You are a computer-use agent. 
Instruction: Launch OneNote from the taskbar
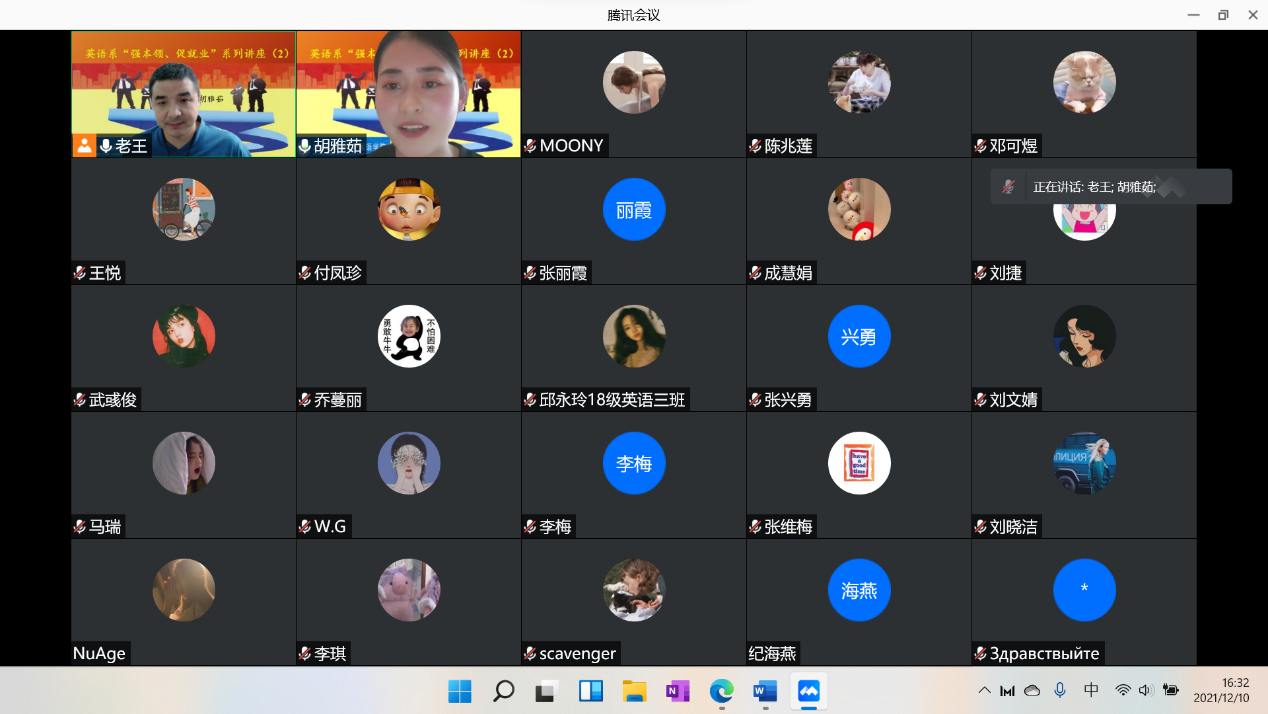[678, 691]
